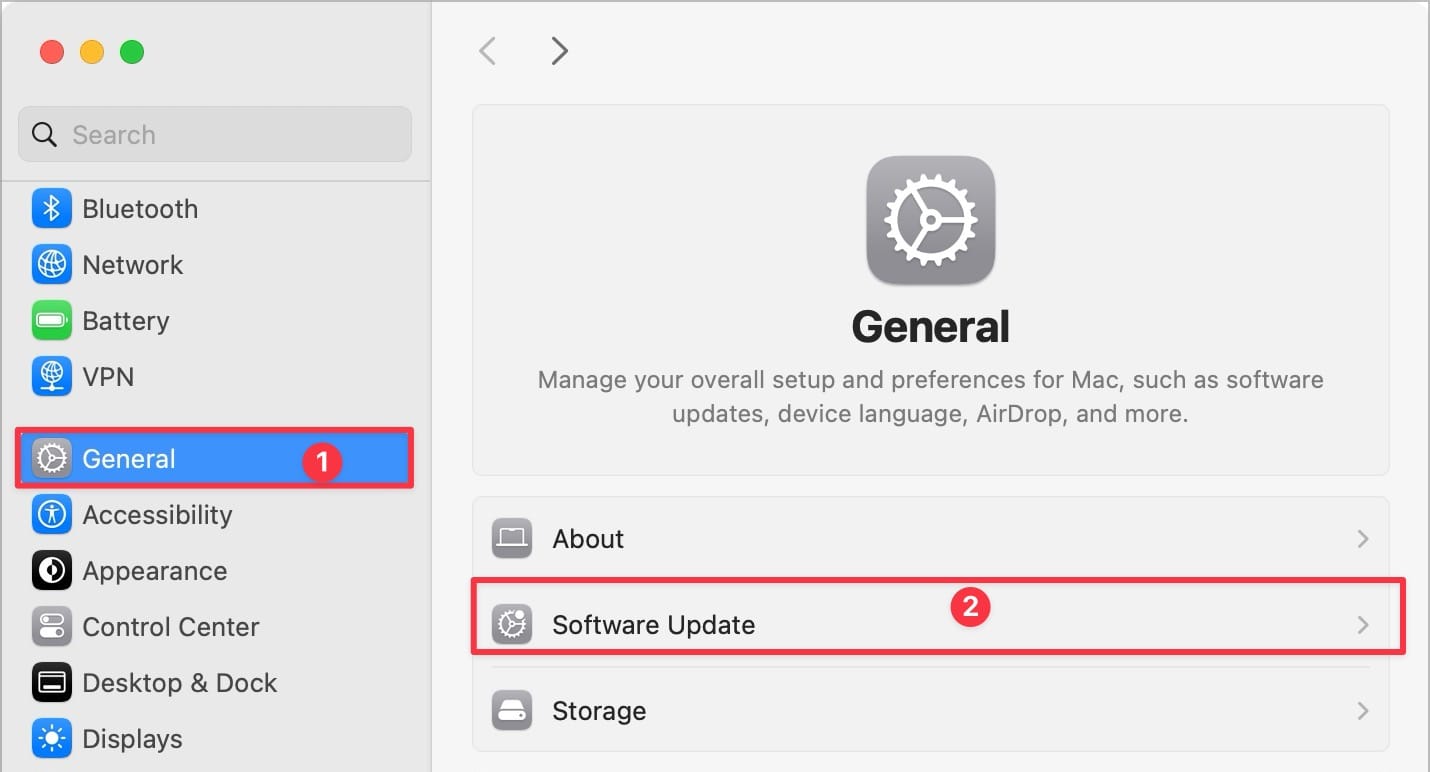Select the Accessibility icon
Screen dimensions: 1430x772
tap(51, 514)
